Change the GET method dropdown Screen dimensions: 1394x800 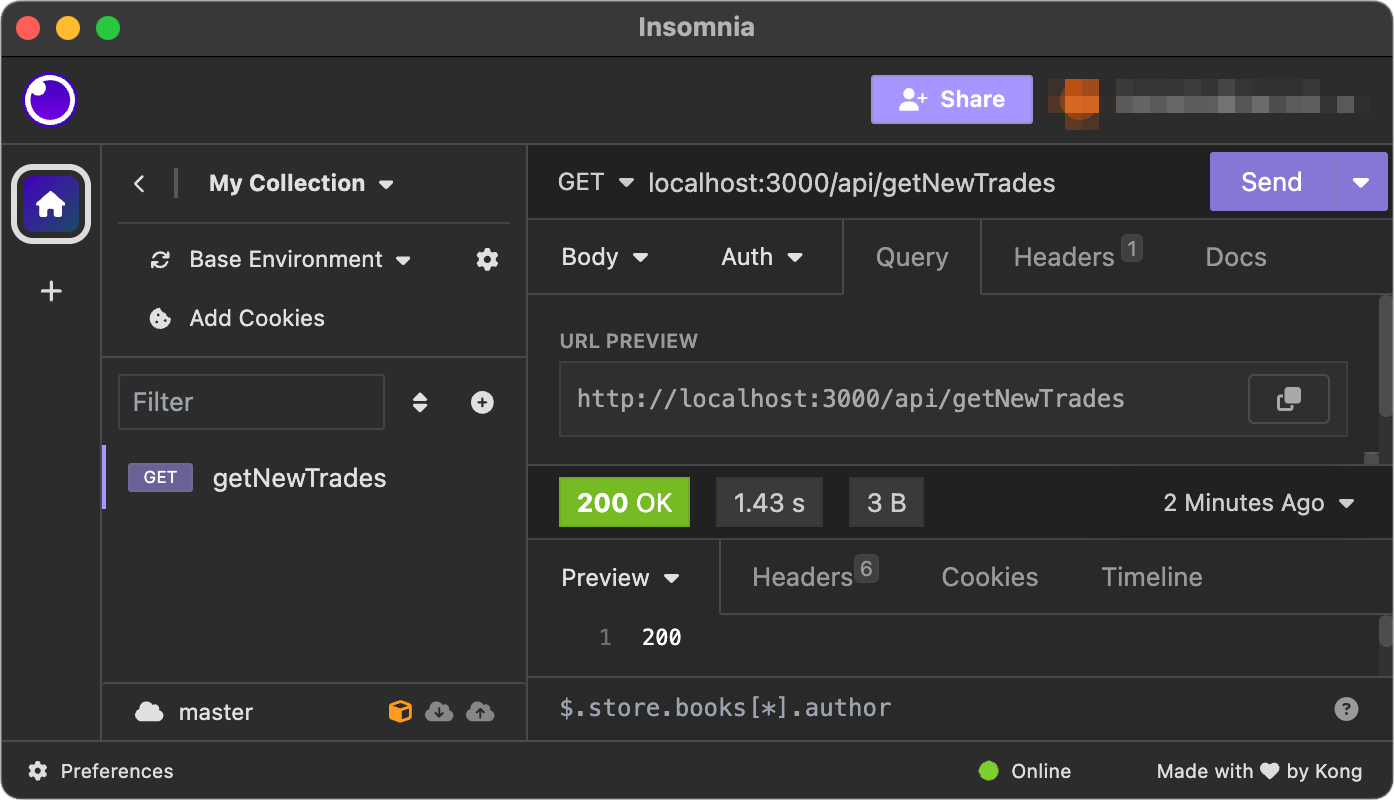(x=596, y=182)
